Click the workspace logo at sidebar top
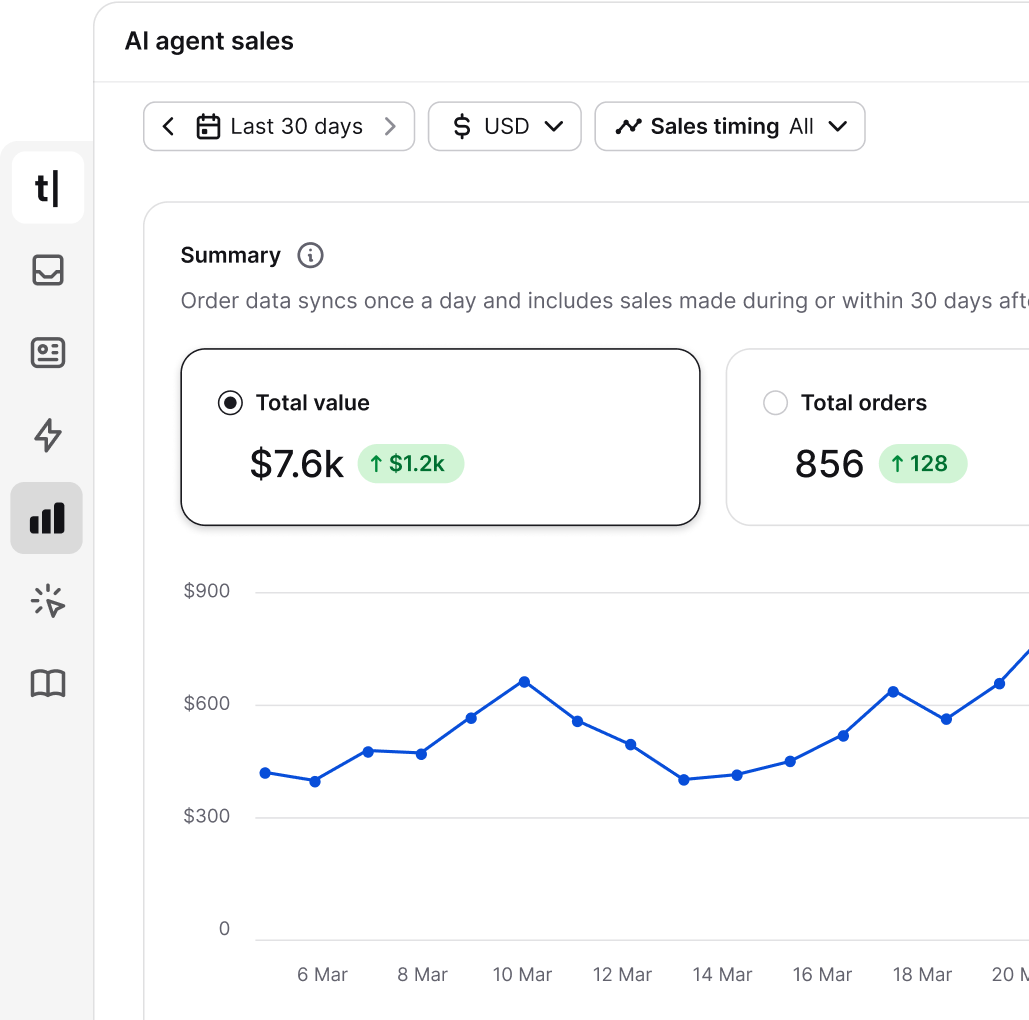Screen dimensions: 1029x1020 pos(47,187)
